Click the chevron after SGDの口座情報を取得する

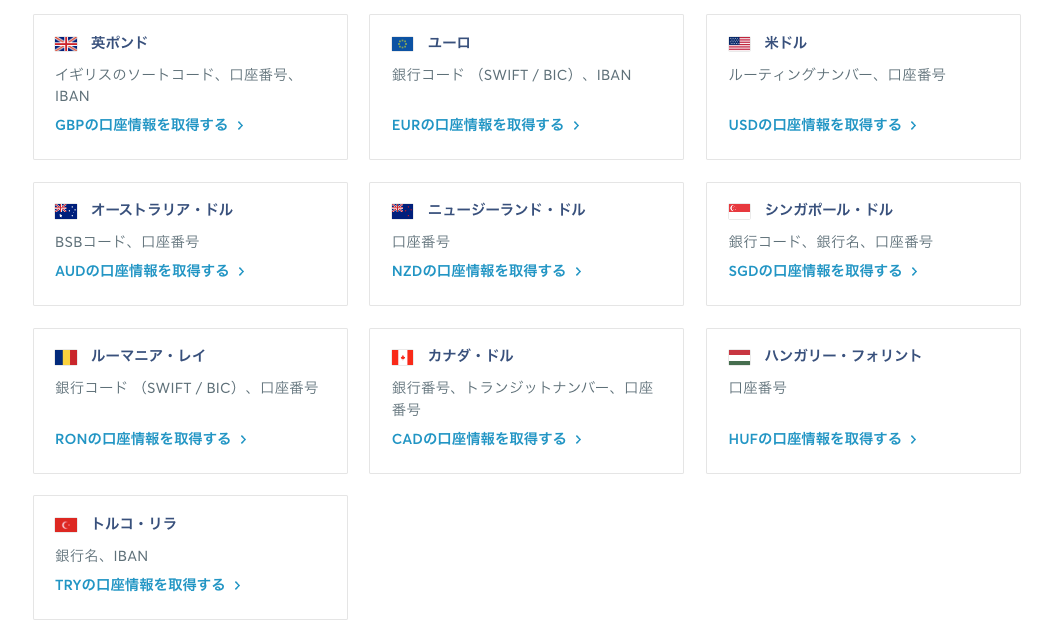[x=914, y=272]
